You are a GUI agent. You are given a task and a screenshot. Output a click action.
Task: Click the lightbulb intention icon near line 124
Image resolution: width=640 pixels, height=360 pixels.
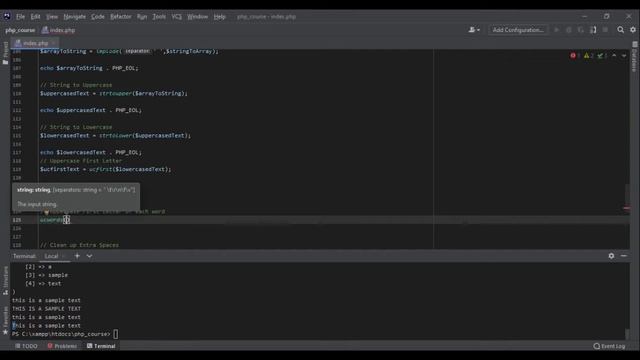pos(46,212)
